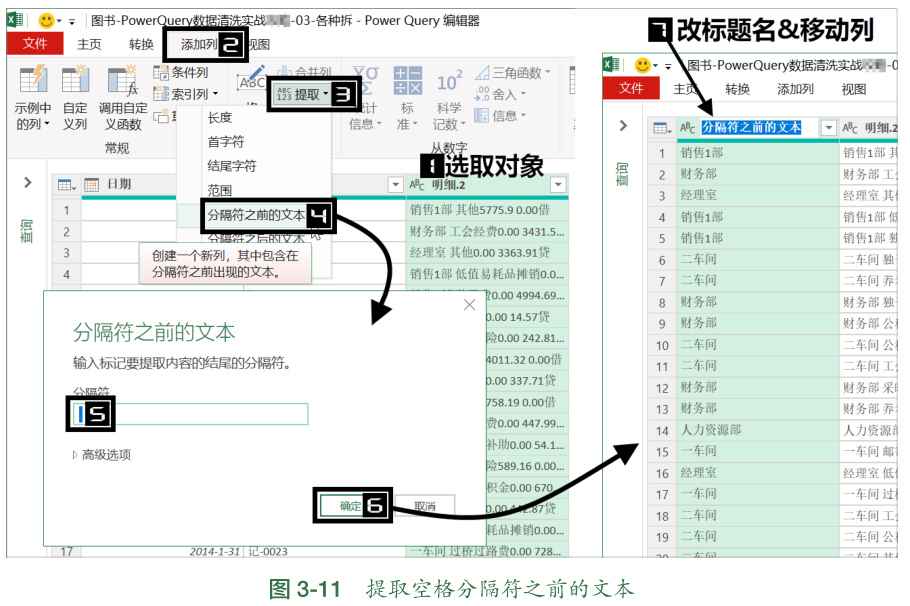910x606 pixels.
Task: Open filter dropdown of 分隔符之前的文本 column
Action: click(829, 128)
